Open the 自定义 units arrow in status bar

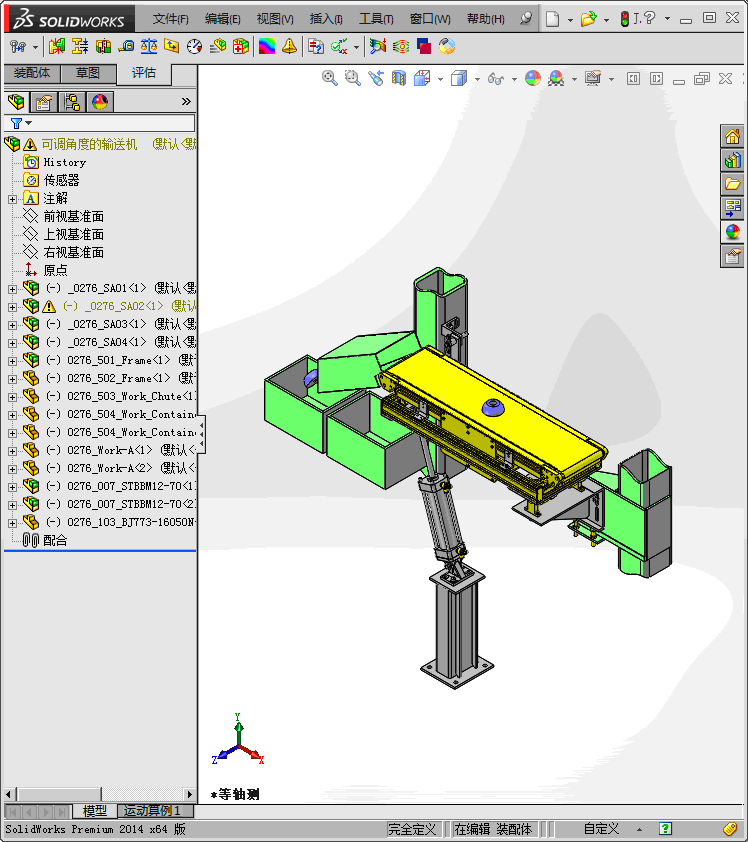click(640, 830)
